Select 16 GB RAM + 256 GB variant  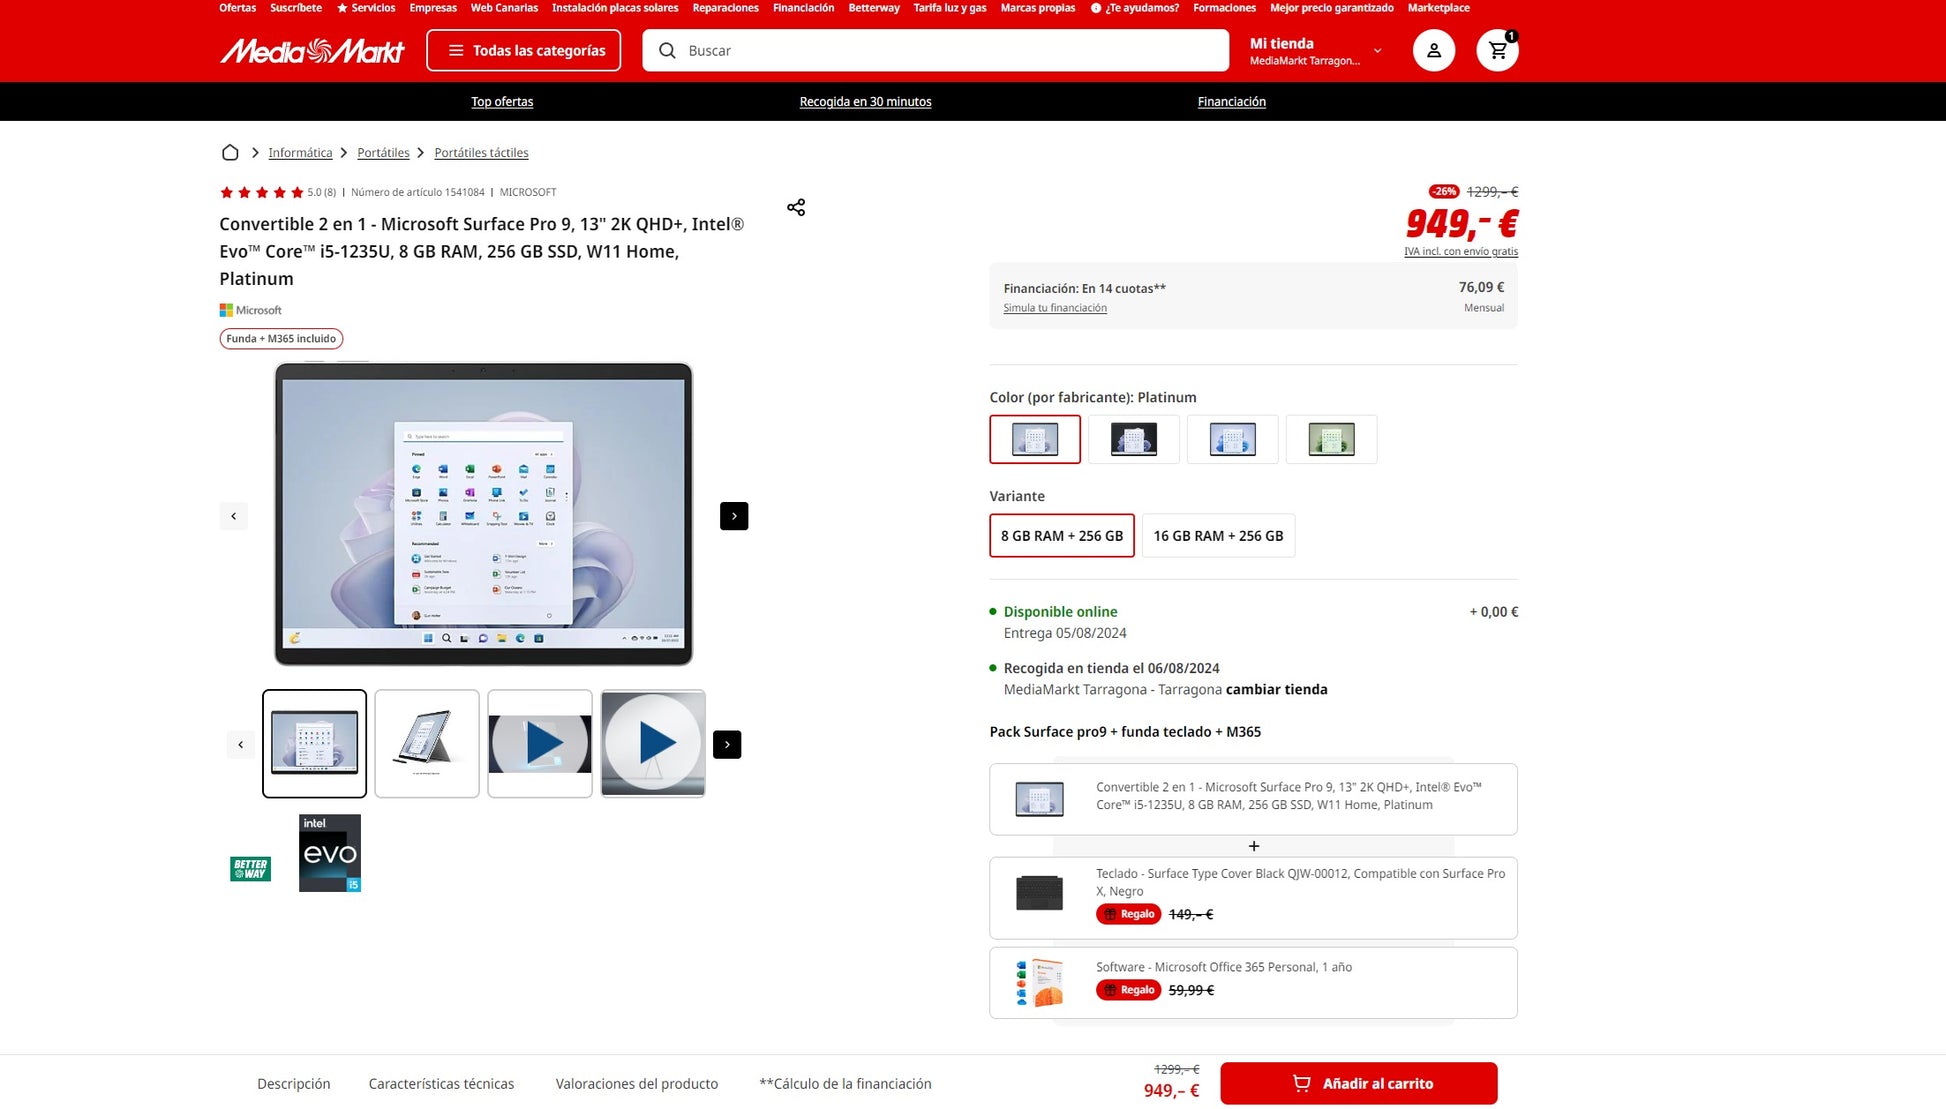(x=1218, y=535)
